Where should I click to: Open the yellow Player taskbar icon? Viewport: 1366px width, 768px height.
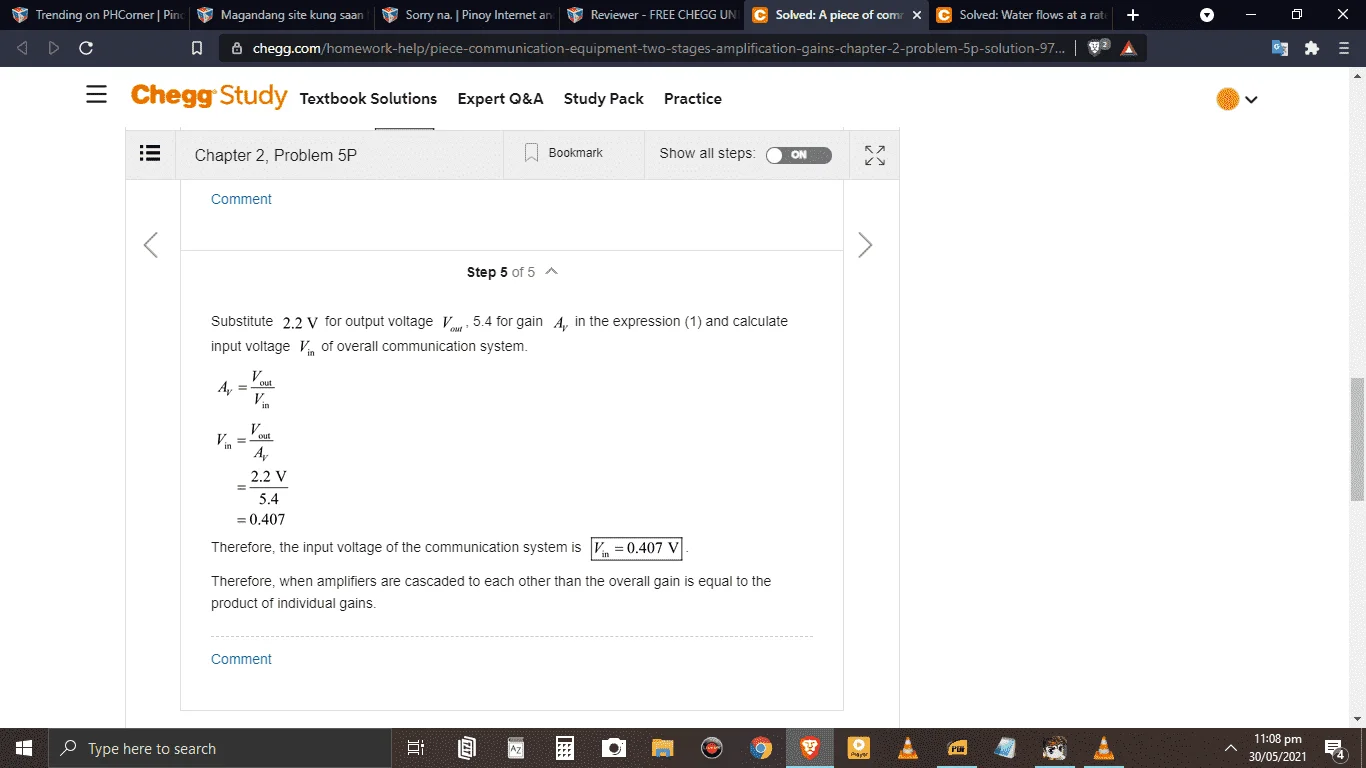point(859,748)
